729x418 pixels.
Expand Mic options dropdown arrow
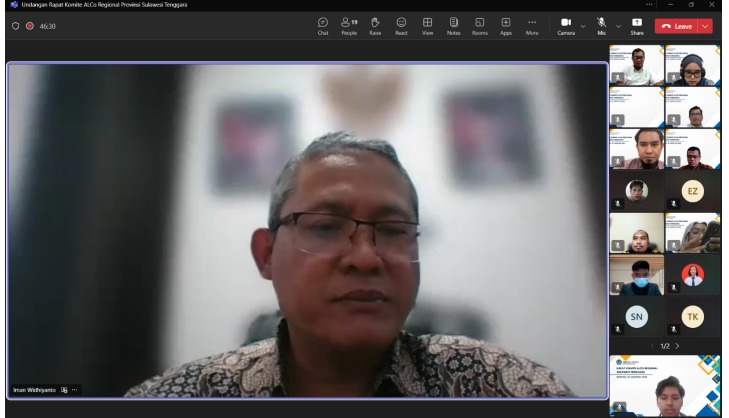tap(618, 26)
